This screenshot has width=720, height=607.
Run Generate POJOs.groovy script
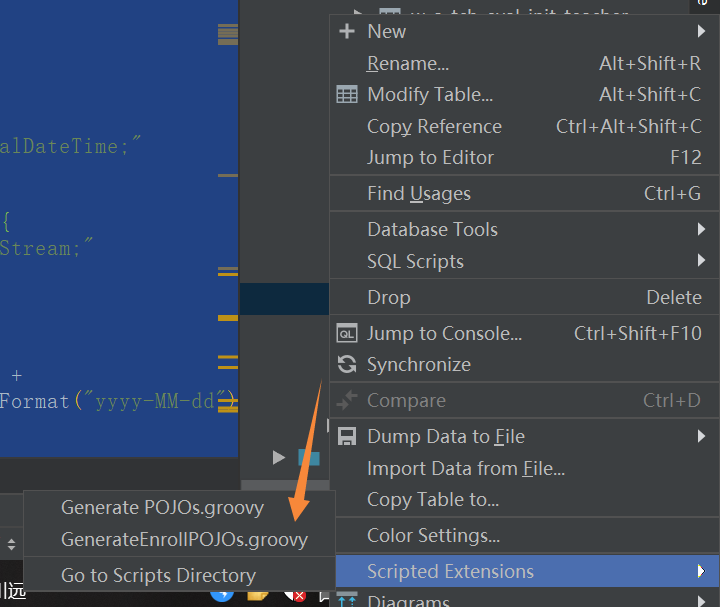pos(162,507)
